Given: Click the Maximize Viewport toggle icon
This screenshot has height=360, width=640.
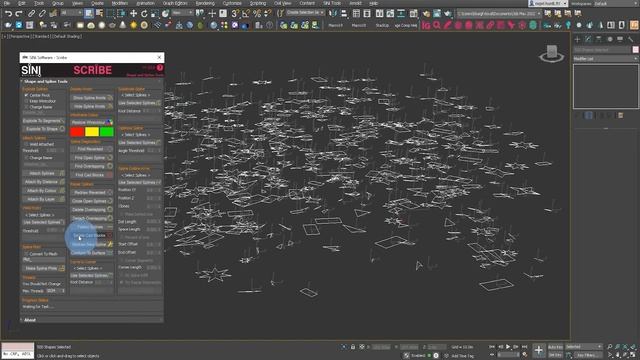Looking at the screenshot, I should (633, 355).
